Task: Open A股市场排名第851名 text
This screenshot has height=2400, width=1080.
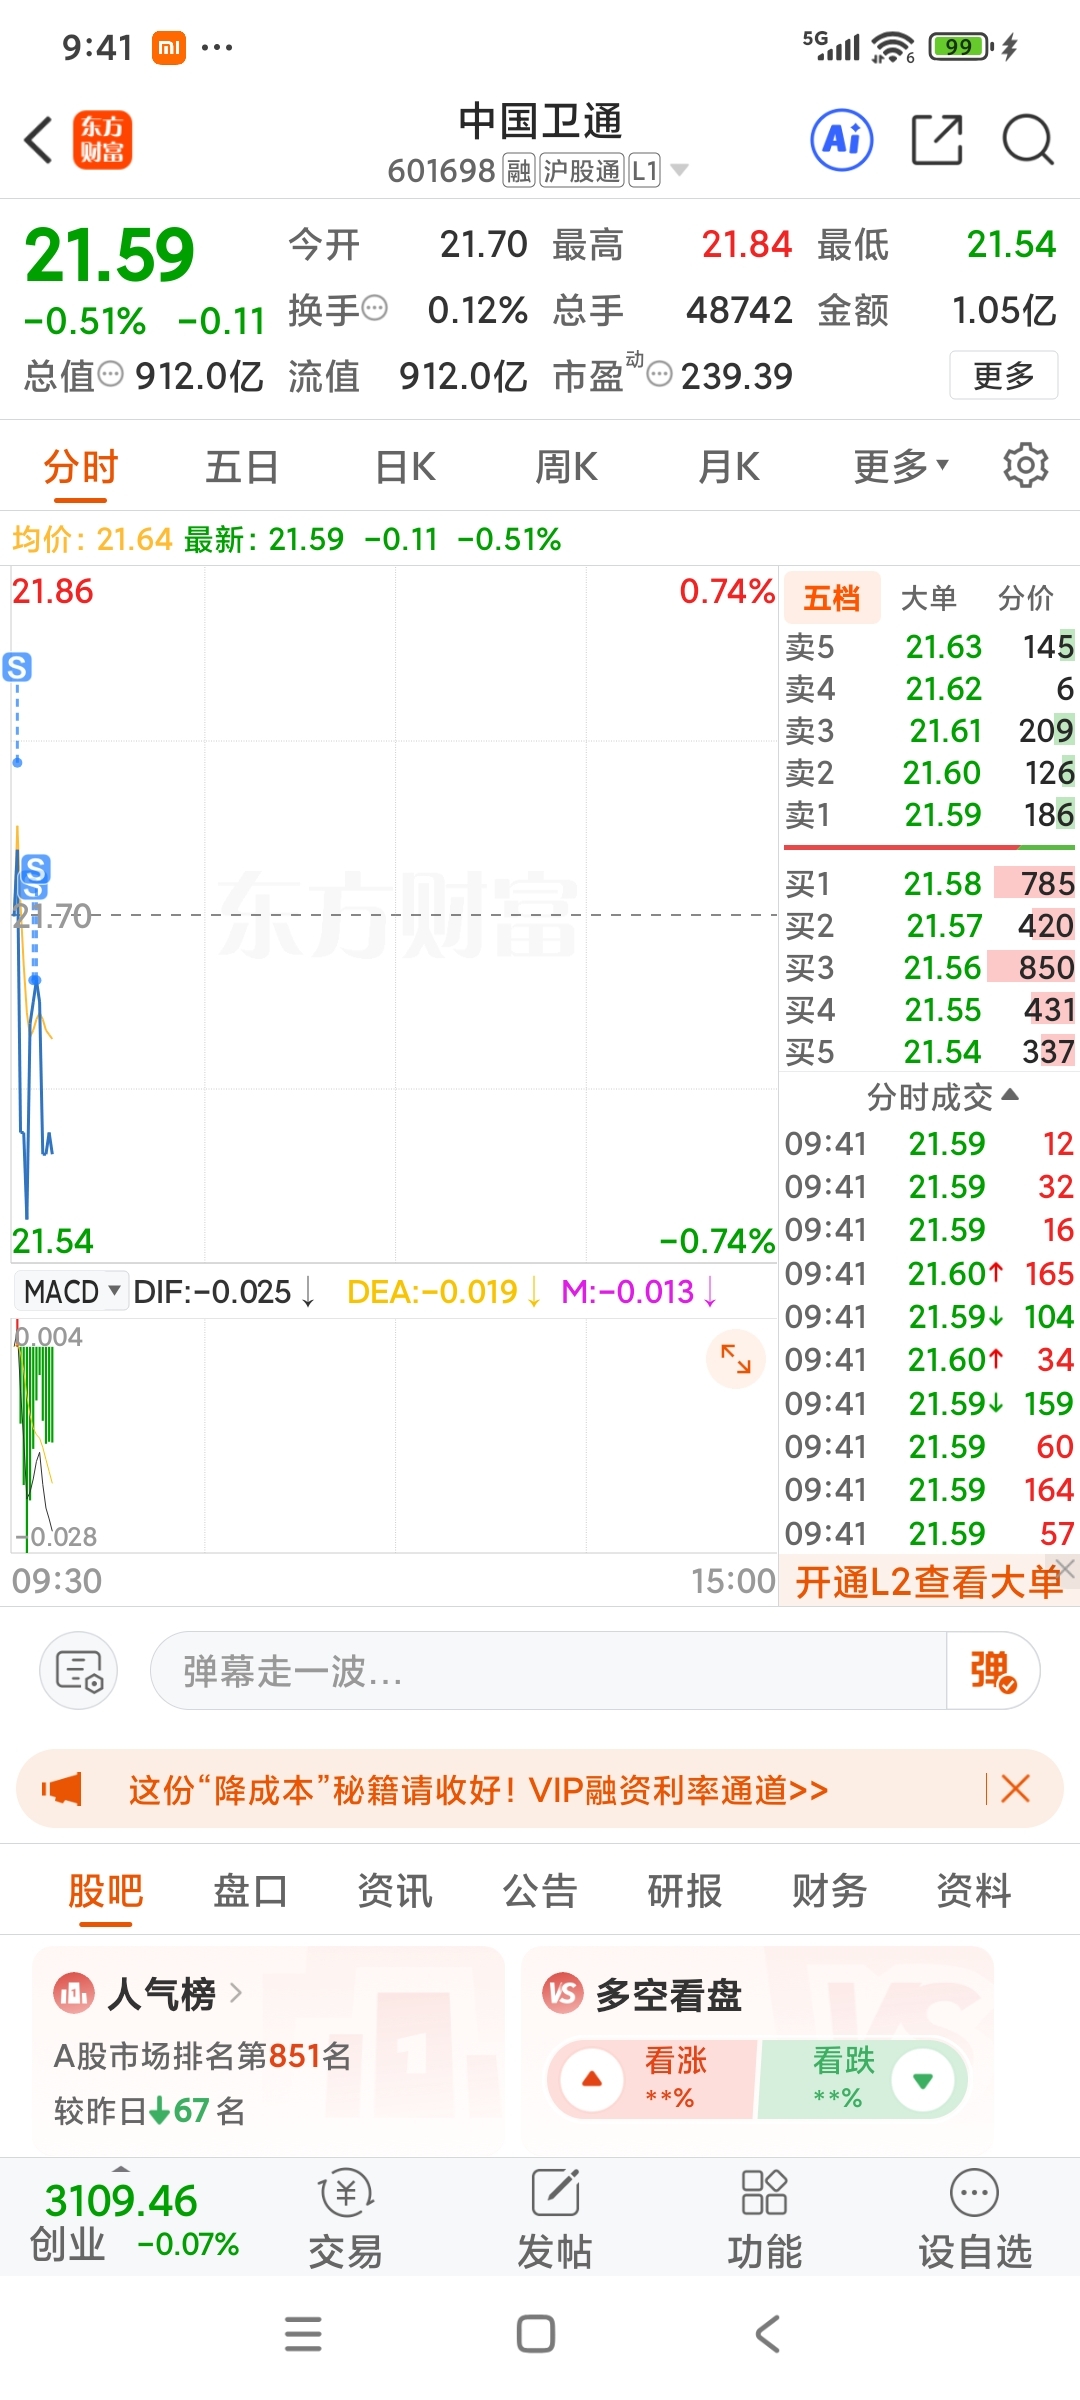Action: pyautogui.click(x=203, y=2056)
